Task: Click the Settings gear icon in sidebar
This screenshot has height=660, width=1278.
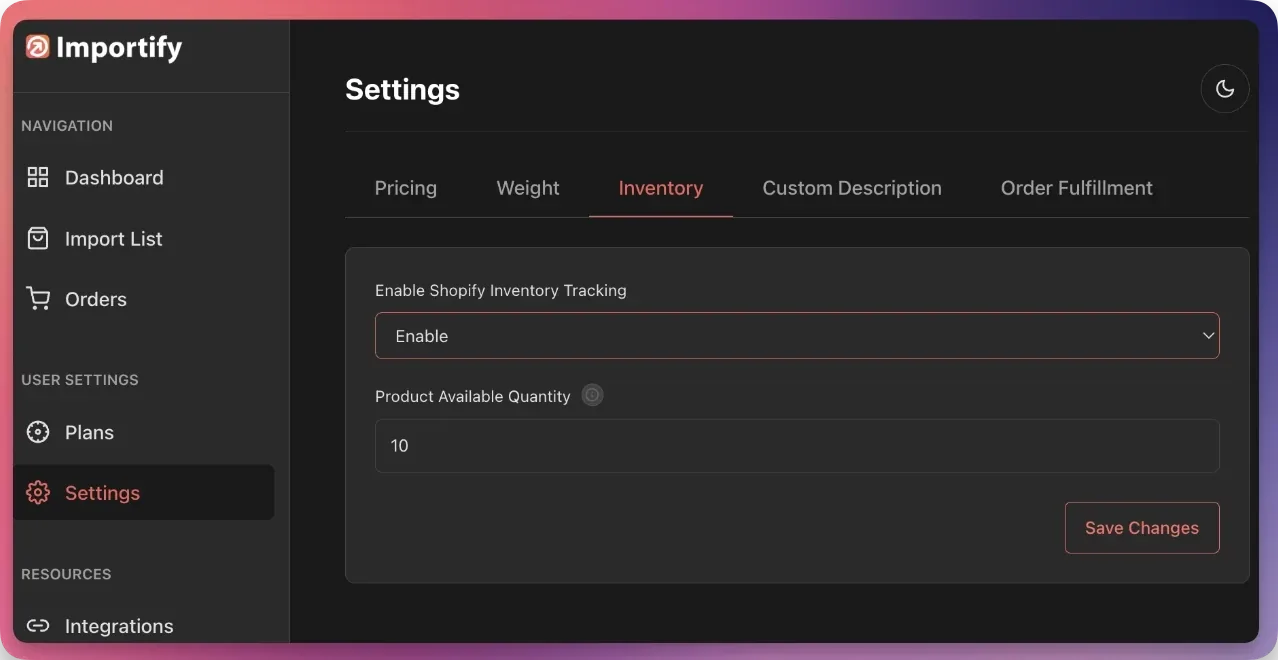Action: [38, 493]
